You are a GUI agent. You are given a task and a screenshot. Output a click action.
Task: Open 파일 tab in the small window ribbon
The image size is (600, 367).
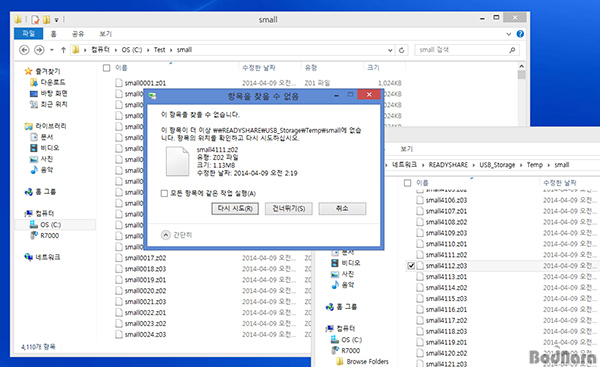pos(28,34)
